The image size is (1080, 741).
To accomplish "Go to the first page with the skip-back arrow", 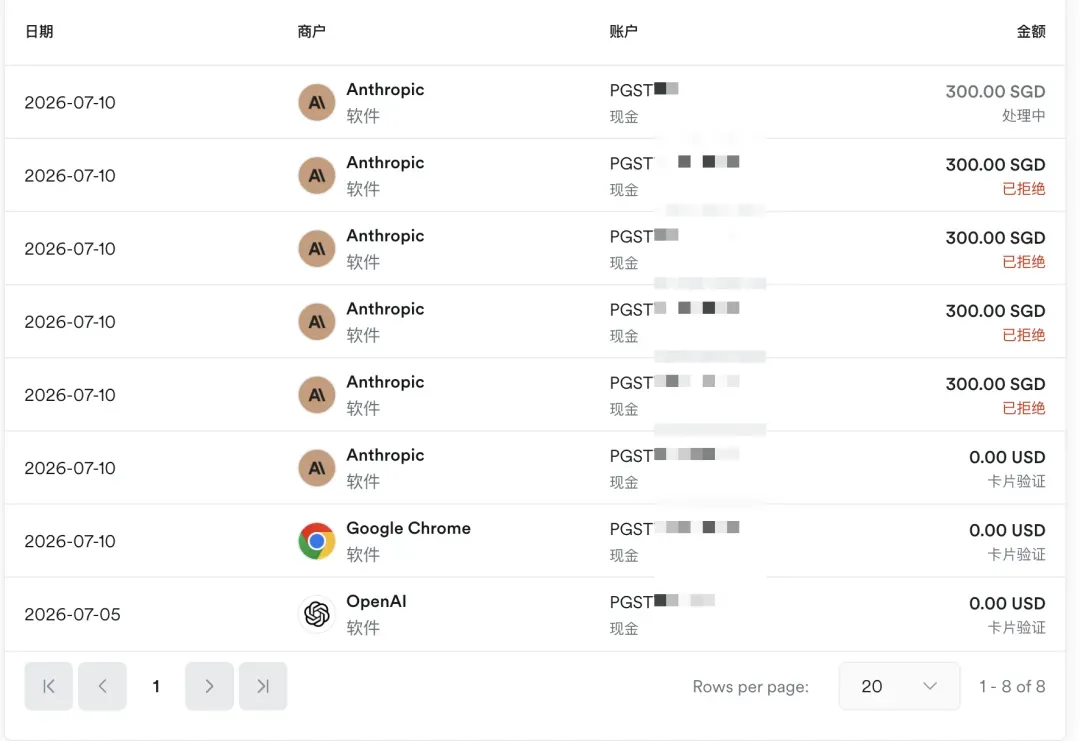I will click(48, 686).
